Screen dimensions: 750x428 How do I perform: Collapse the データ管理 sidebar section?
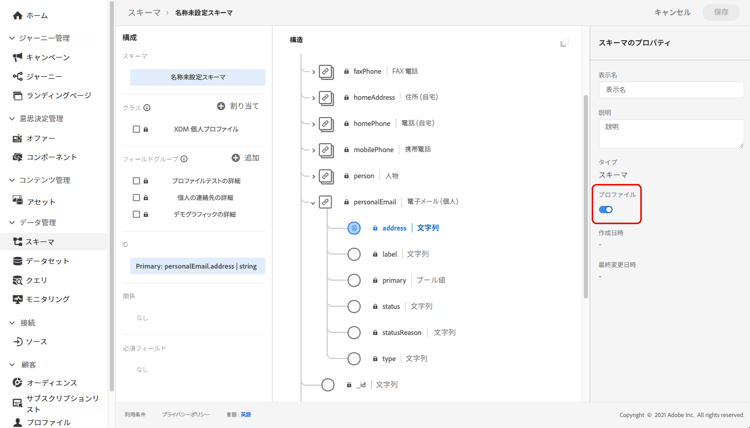tap(12, 222)
